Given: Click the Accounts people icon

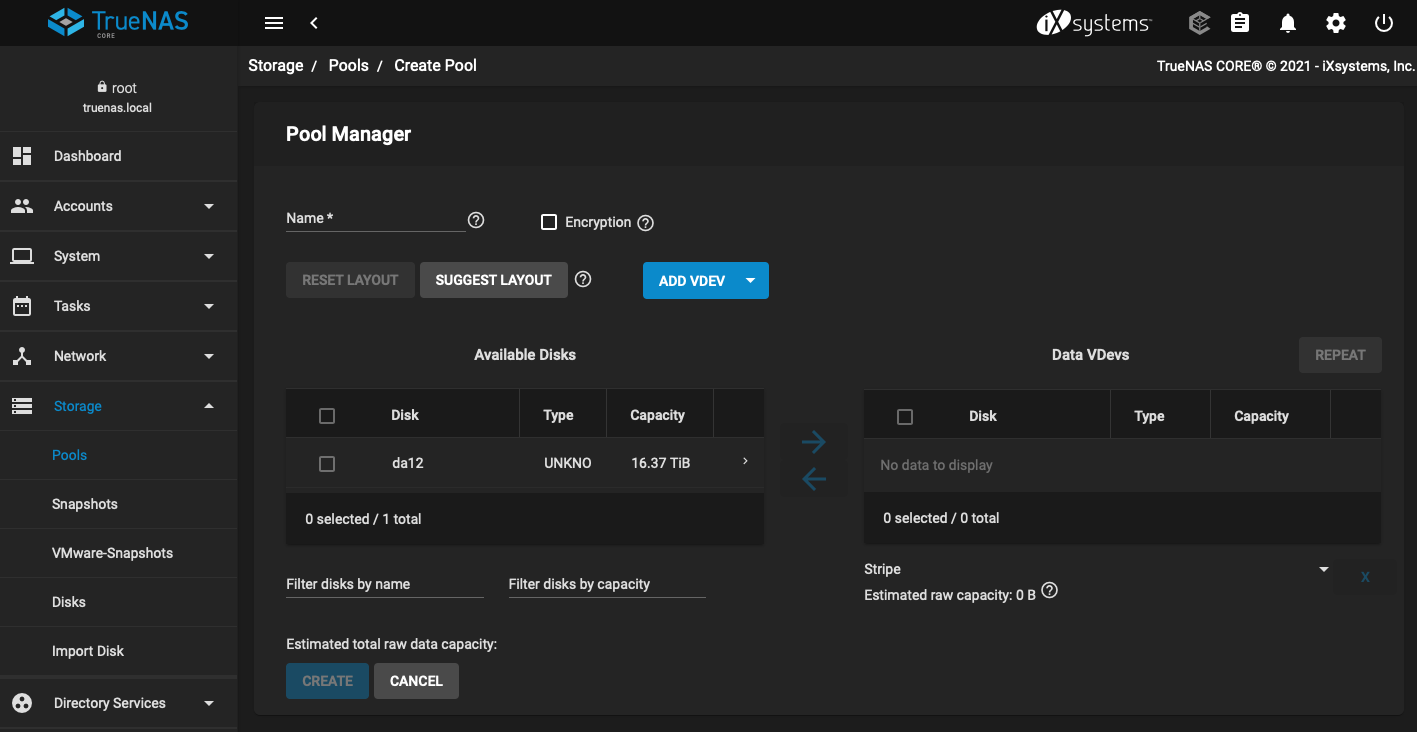Looking at the screenshot, I should click(x=22, y=206).
